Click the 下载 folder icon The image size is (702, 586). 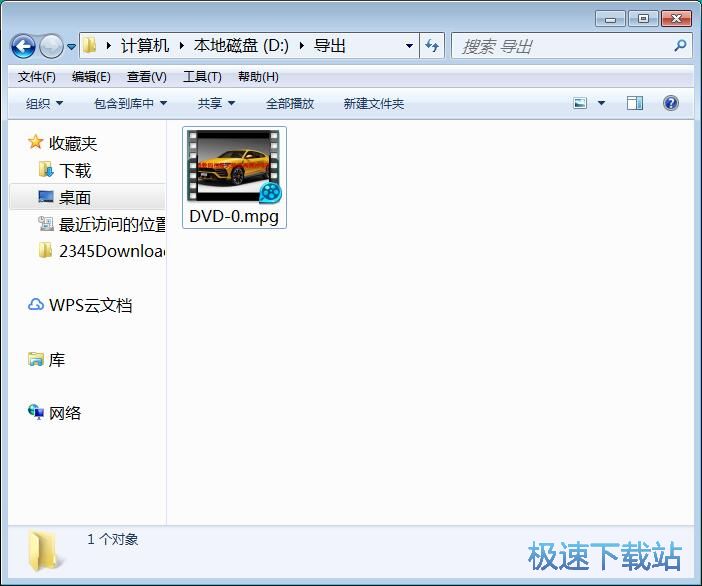[46, 170]
